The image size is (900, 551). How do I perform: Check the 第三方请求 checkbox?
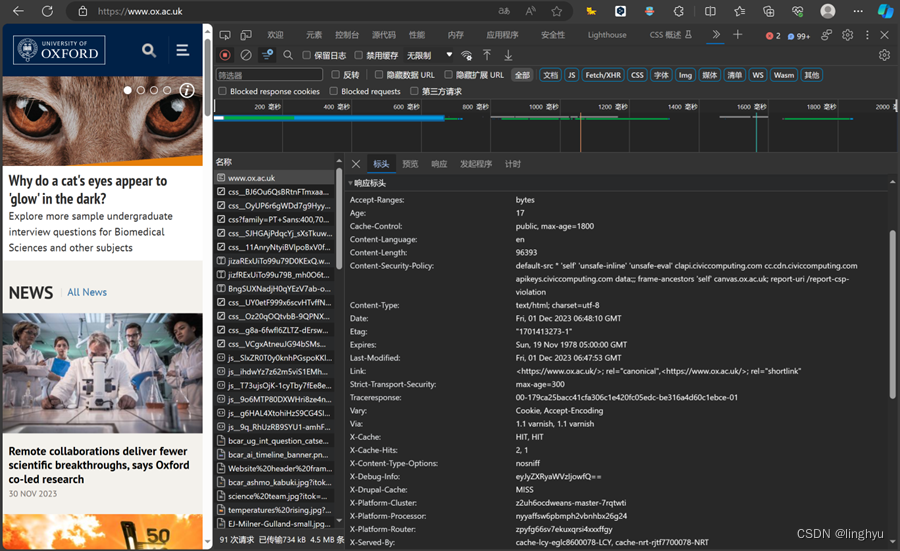[x=414, y=91]
